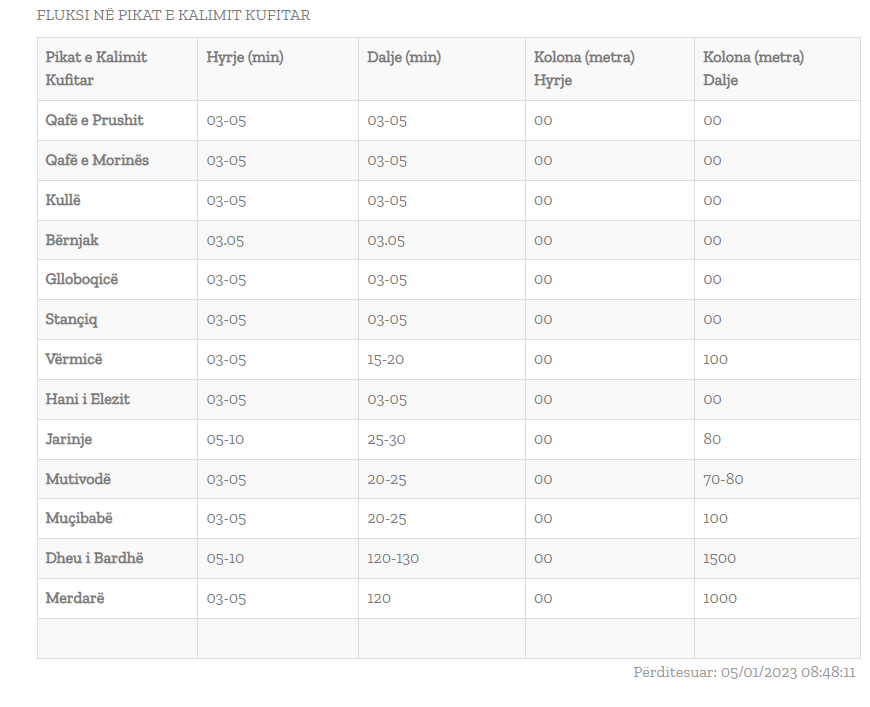Screen dimensions: 870x707
Task: Select the Qafë e Morinës border point cell
Action: coord(97,160)
